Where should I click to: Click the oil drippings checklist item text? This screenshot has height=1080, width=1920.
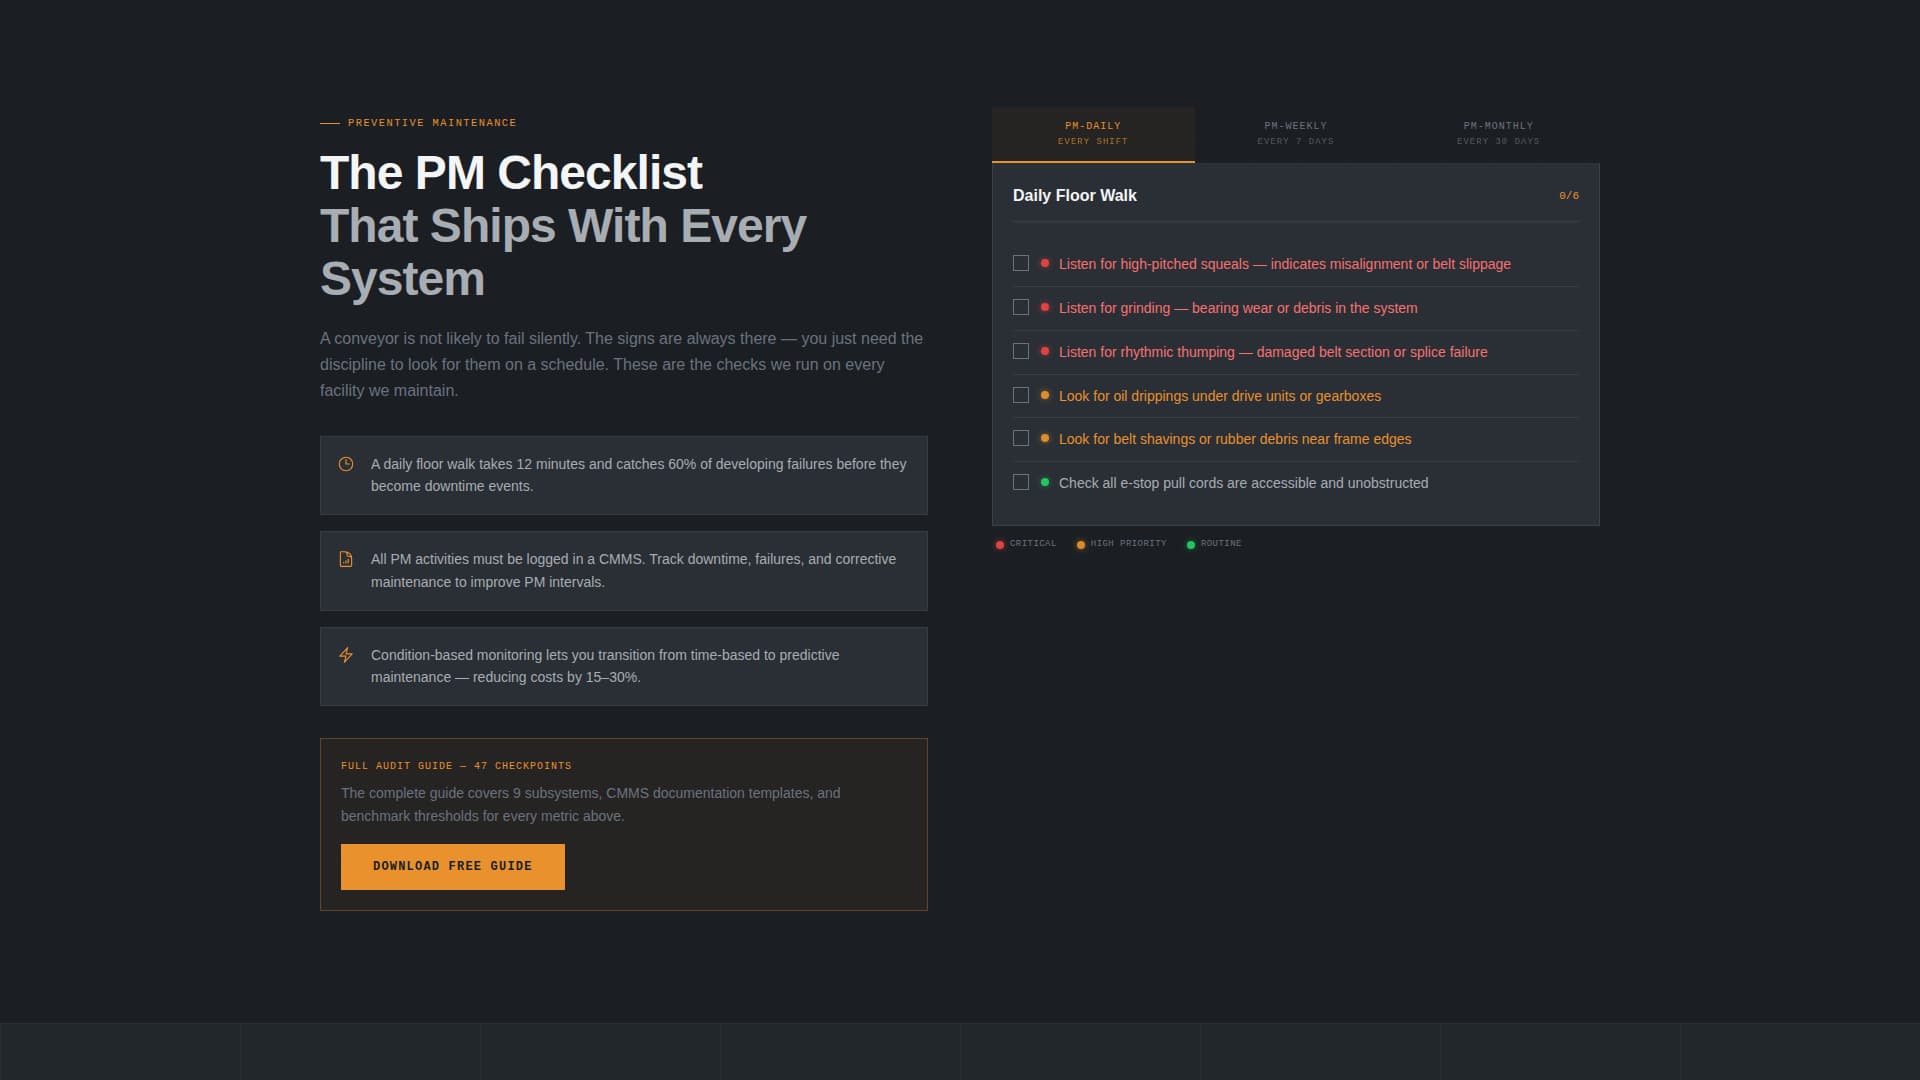1219,396
